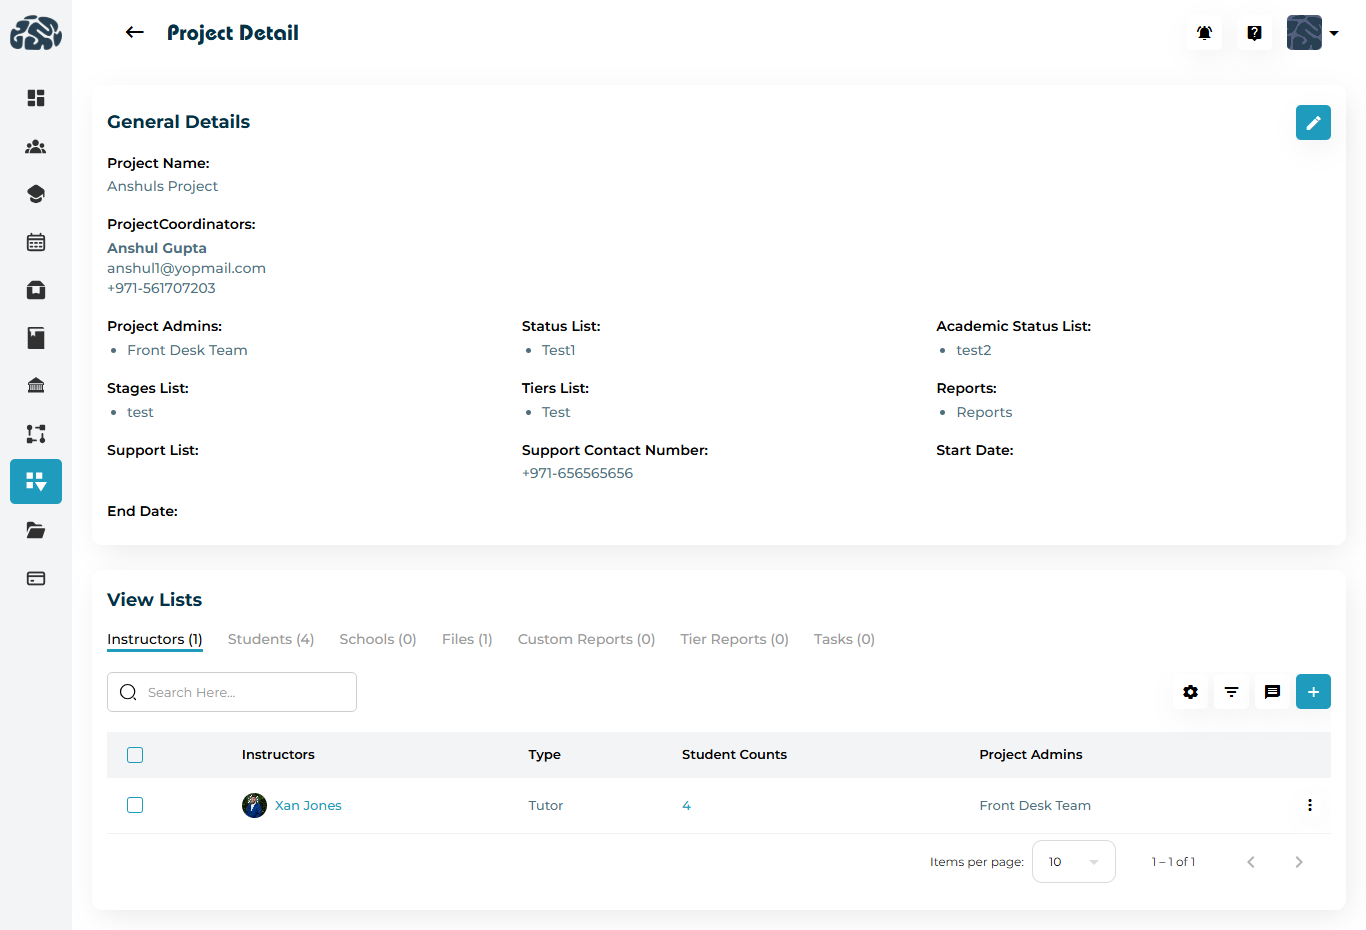This screenshot has width=1366, height=930.
Task: Switch to the Students (4) tab
Action: 270,639
